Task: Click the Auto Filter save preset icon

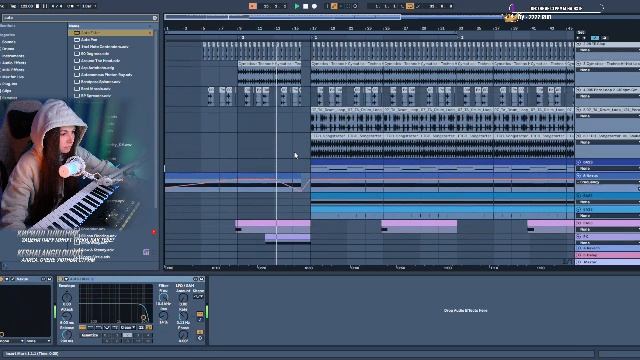Action: point(201,279)
